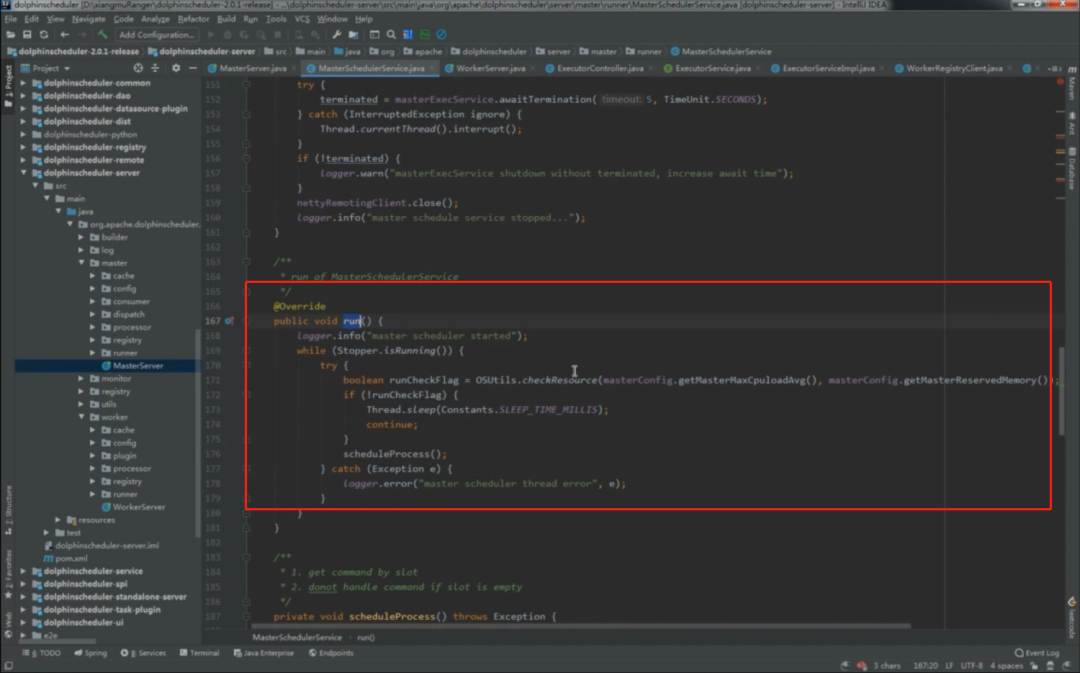
Task: Collapse the dolphinscheduler-server module
Action: click(24, 173)
